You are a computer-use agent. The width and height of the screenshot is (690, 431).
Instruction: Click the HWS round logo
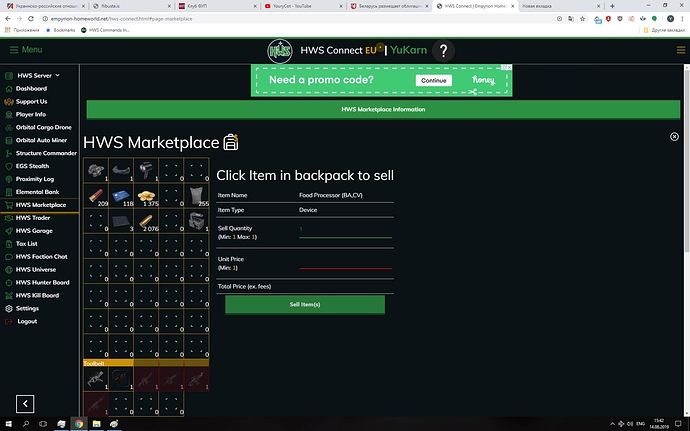click(279, 51)
